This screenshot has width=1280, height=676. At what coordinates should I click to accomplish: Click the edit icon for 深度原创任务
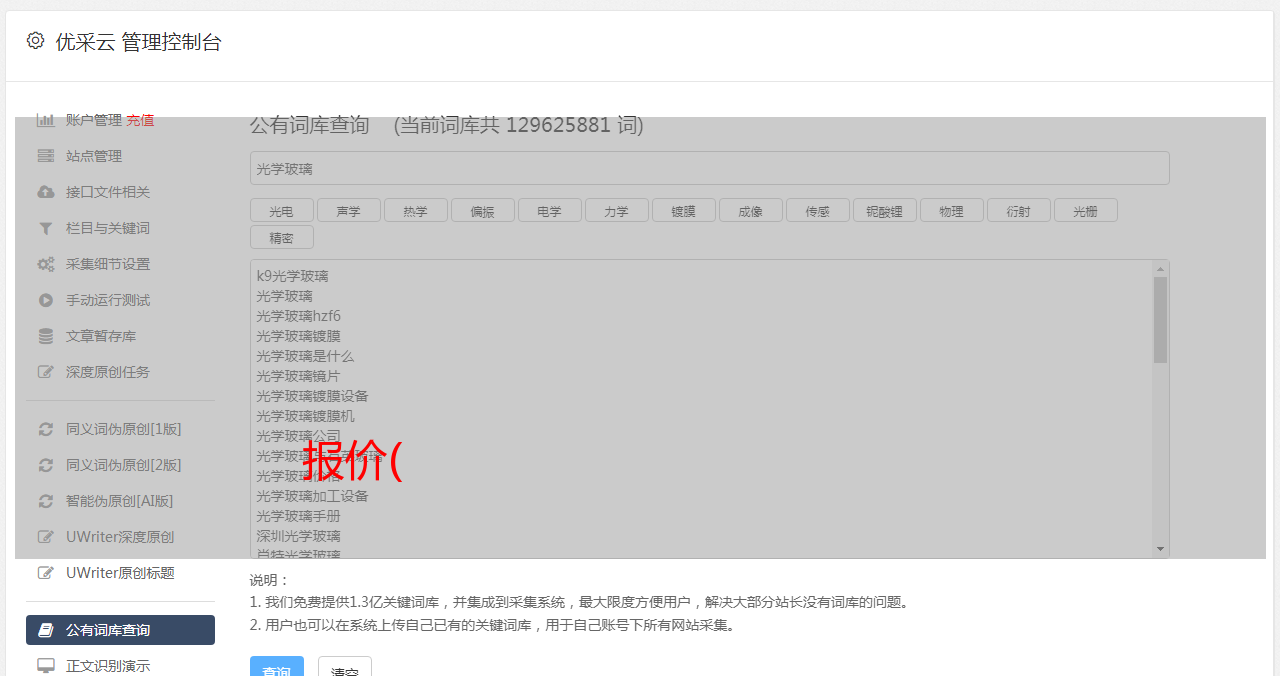point(45,372)
